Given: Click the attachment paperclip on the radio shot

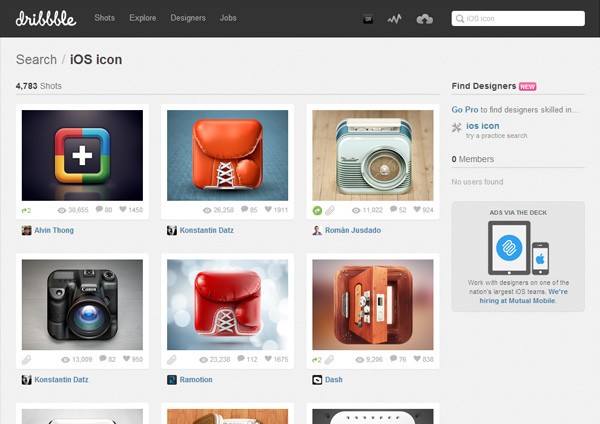Looking at the screenshot, I should click(x=330, y=210).
